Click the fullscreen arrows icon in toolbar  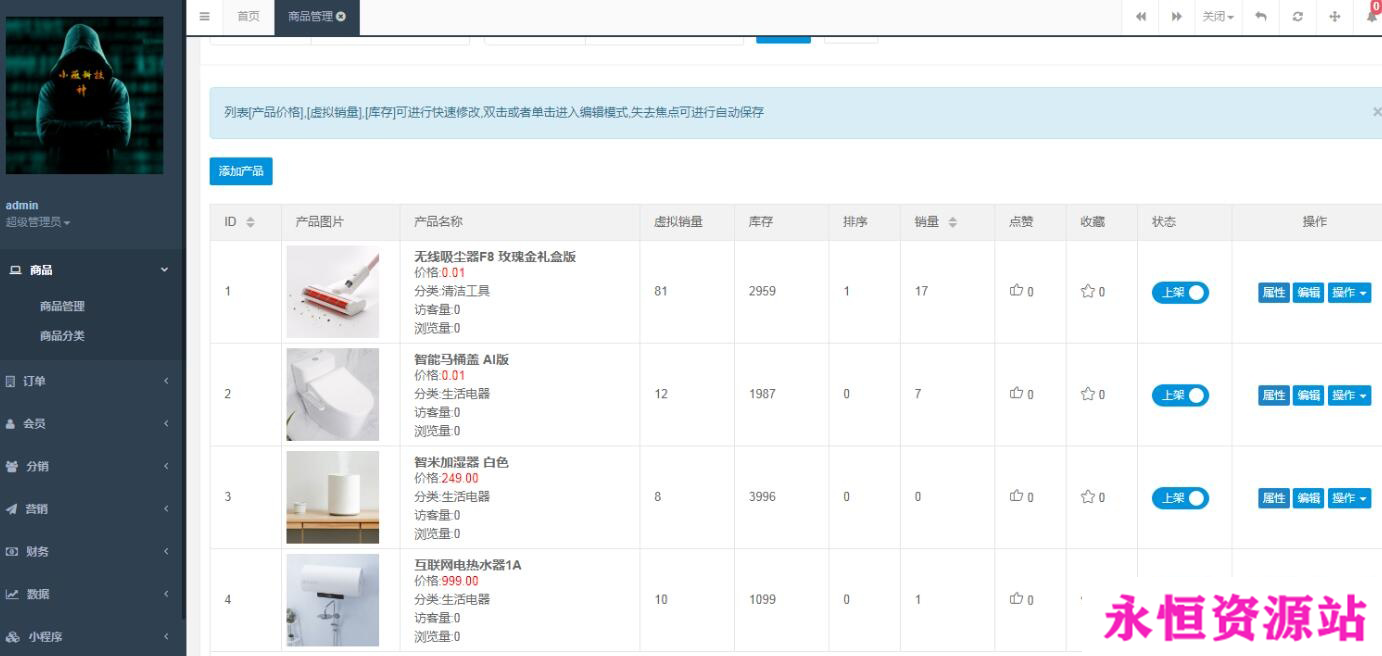tap(1334, 17)
